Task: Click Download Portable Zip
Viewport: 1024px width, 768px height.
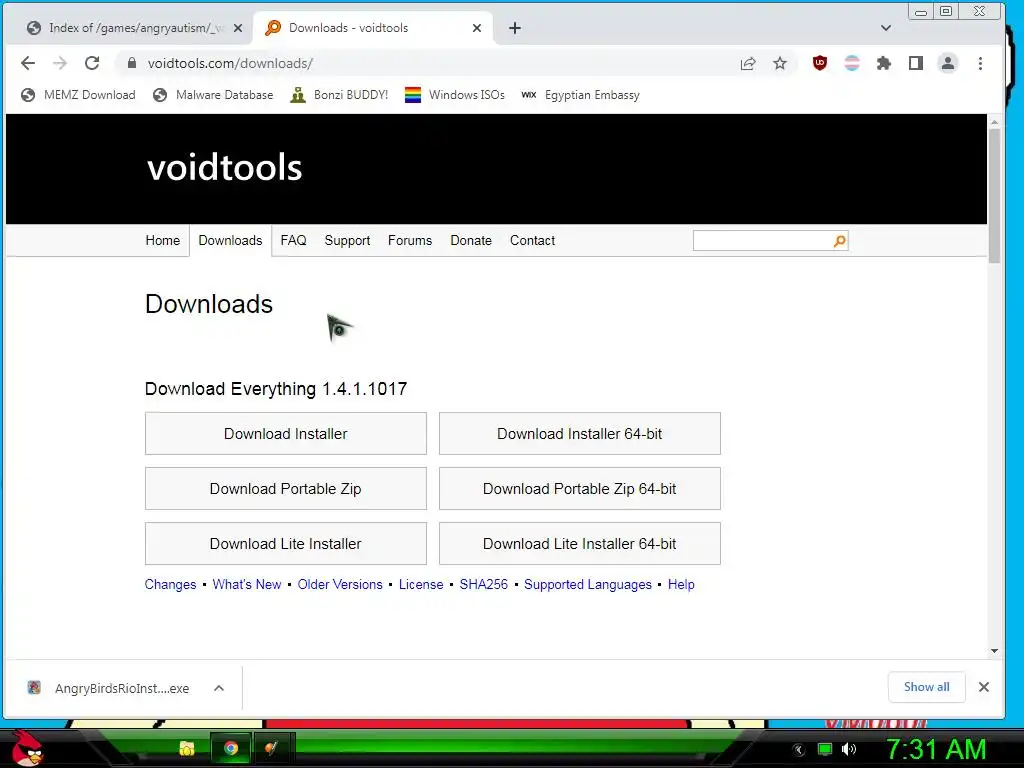Action: (285, 488)
